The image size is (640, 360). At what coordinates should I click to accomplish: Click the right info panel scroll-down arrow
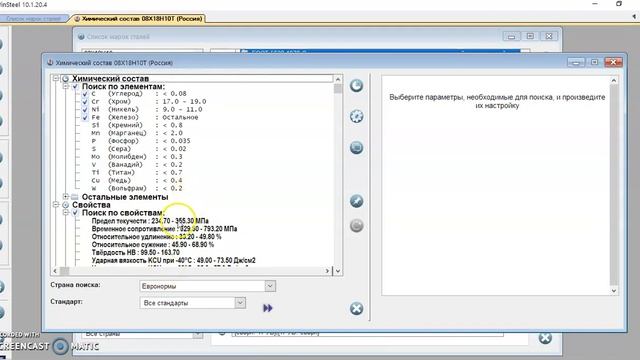tap(614, 291)
